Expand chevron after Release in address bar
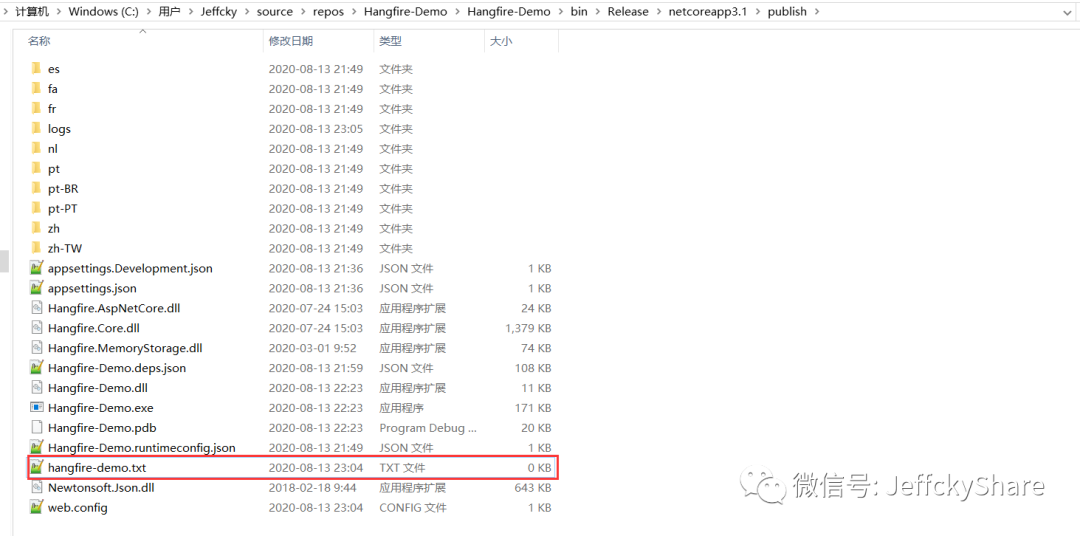This screenshot has width=1080, height=536. (x=658, y=12)
